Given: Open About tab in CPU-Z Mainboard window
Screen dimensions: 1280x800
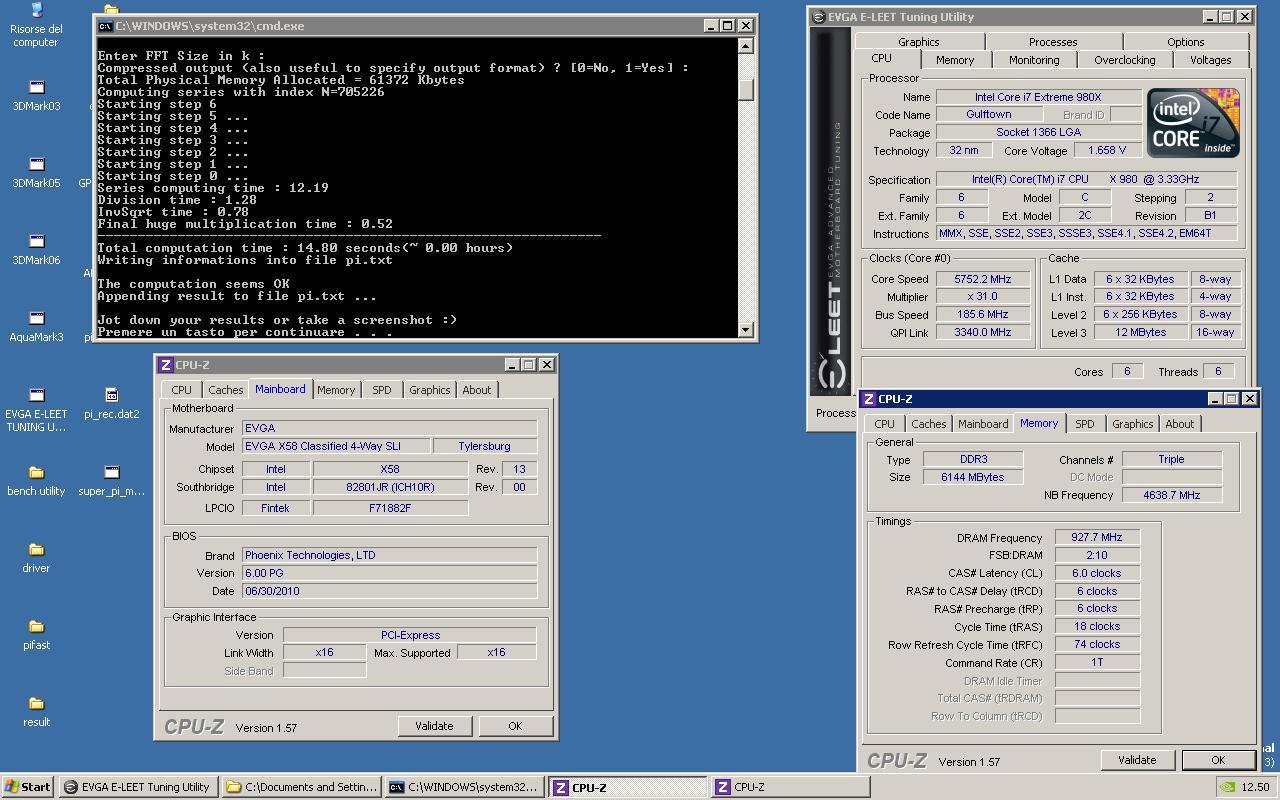Looking at the screenshot, I should pos(476,390).
